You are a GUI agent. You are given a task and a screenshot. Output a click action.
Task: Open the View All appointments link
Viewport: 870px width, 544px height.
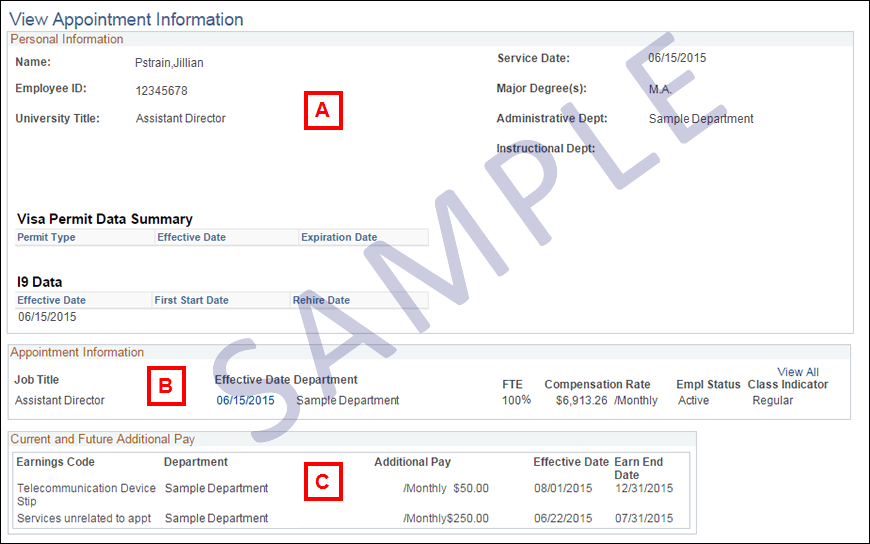[x=798, y=372]
